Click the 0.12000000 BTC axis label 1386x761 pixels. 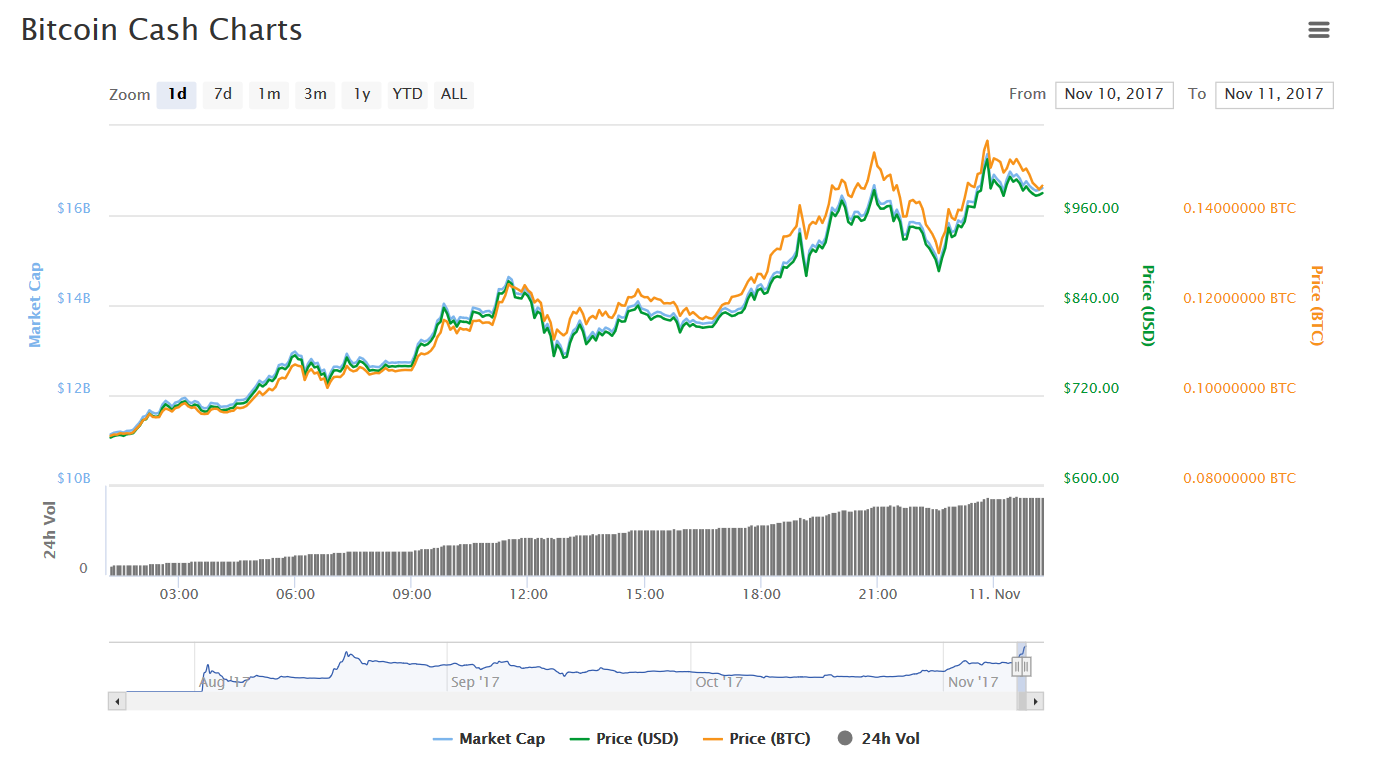click(x=1239, y=298)
